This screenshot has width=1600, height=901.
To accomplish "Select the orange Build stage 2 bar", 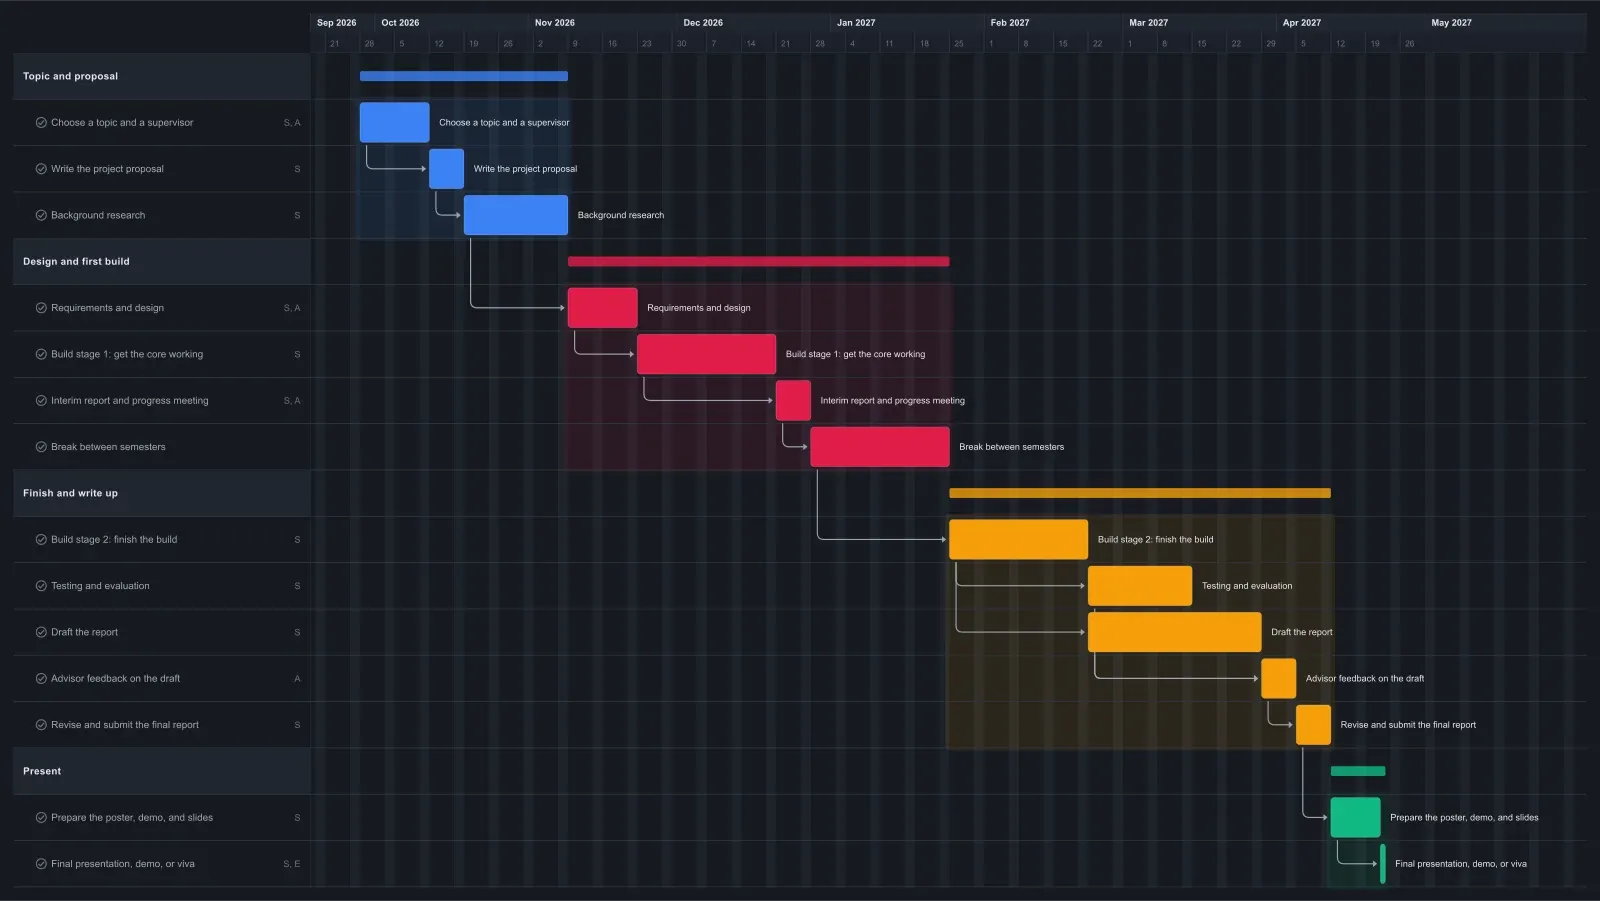I will (1019, 540).
